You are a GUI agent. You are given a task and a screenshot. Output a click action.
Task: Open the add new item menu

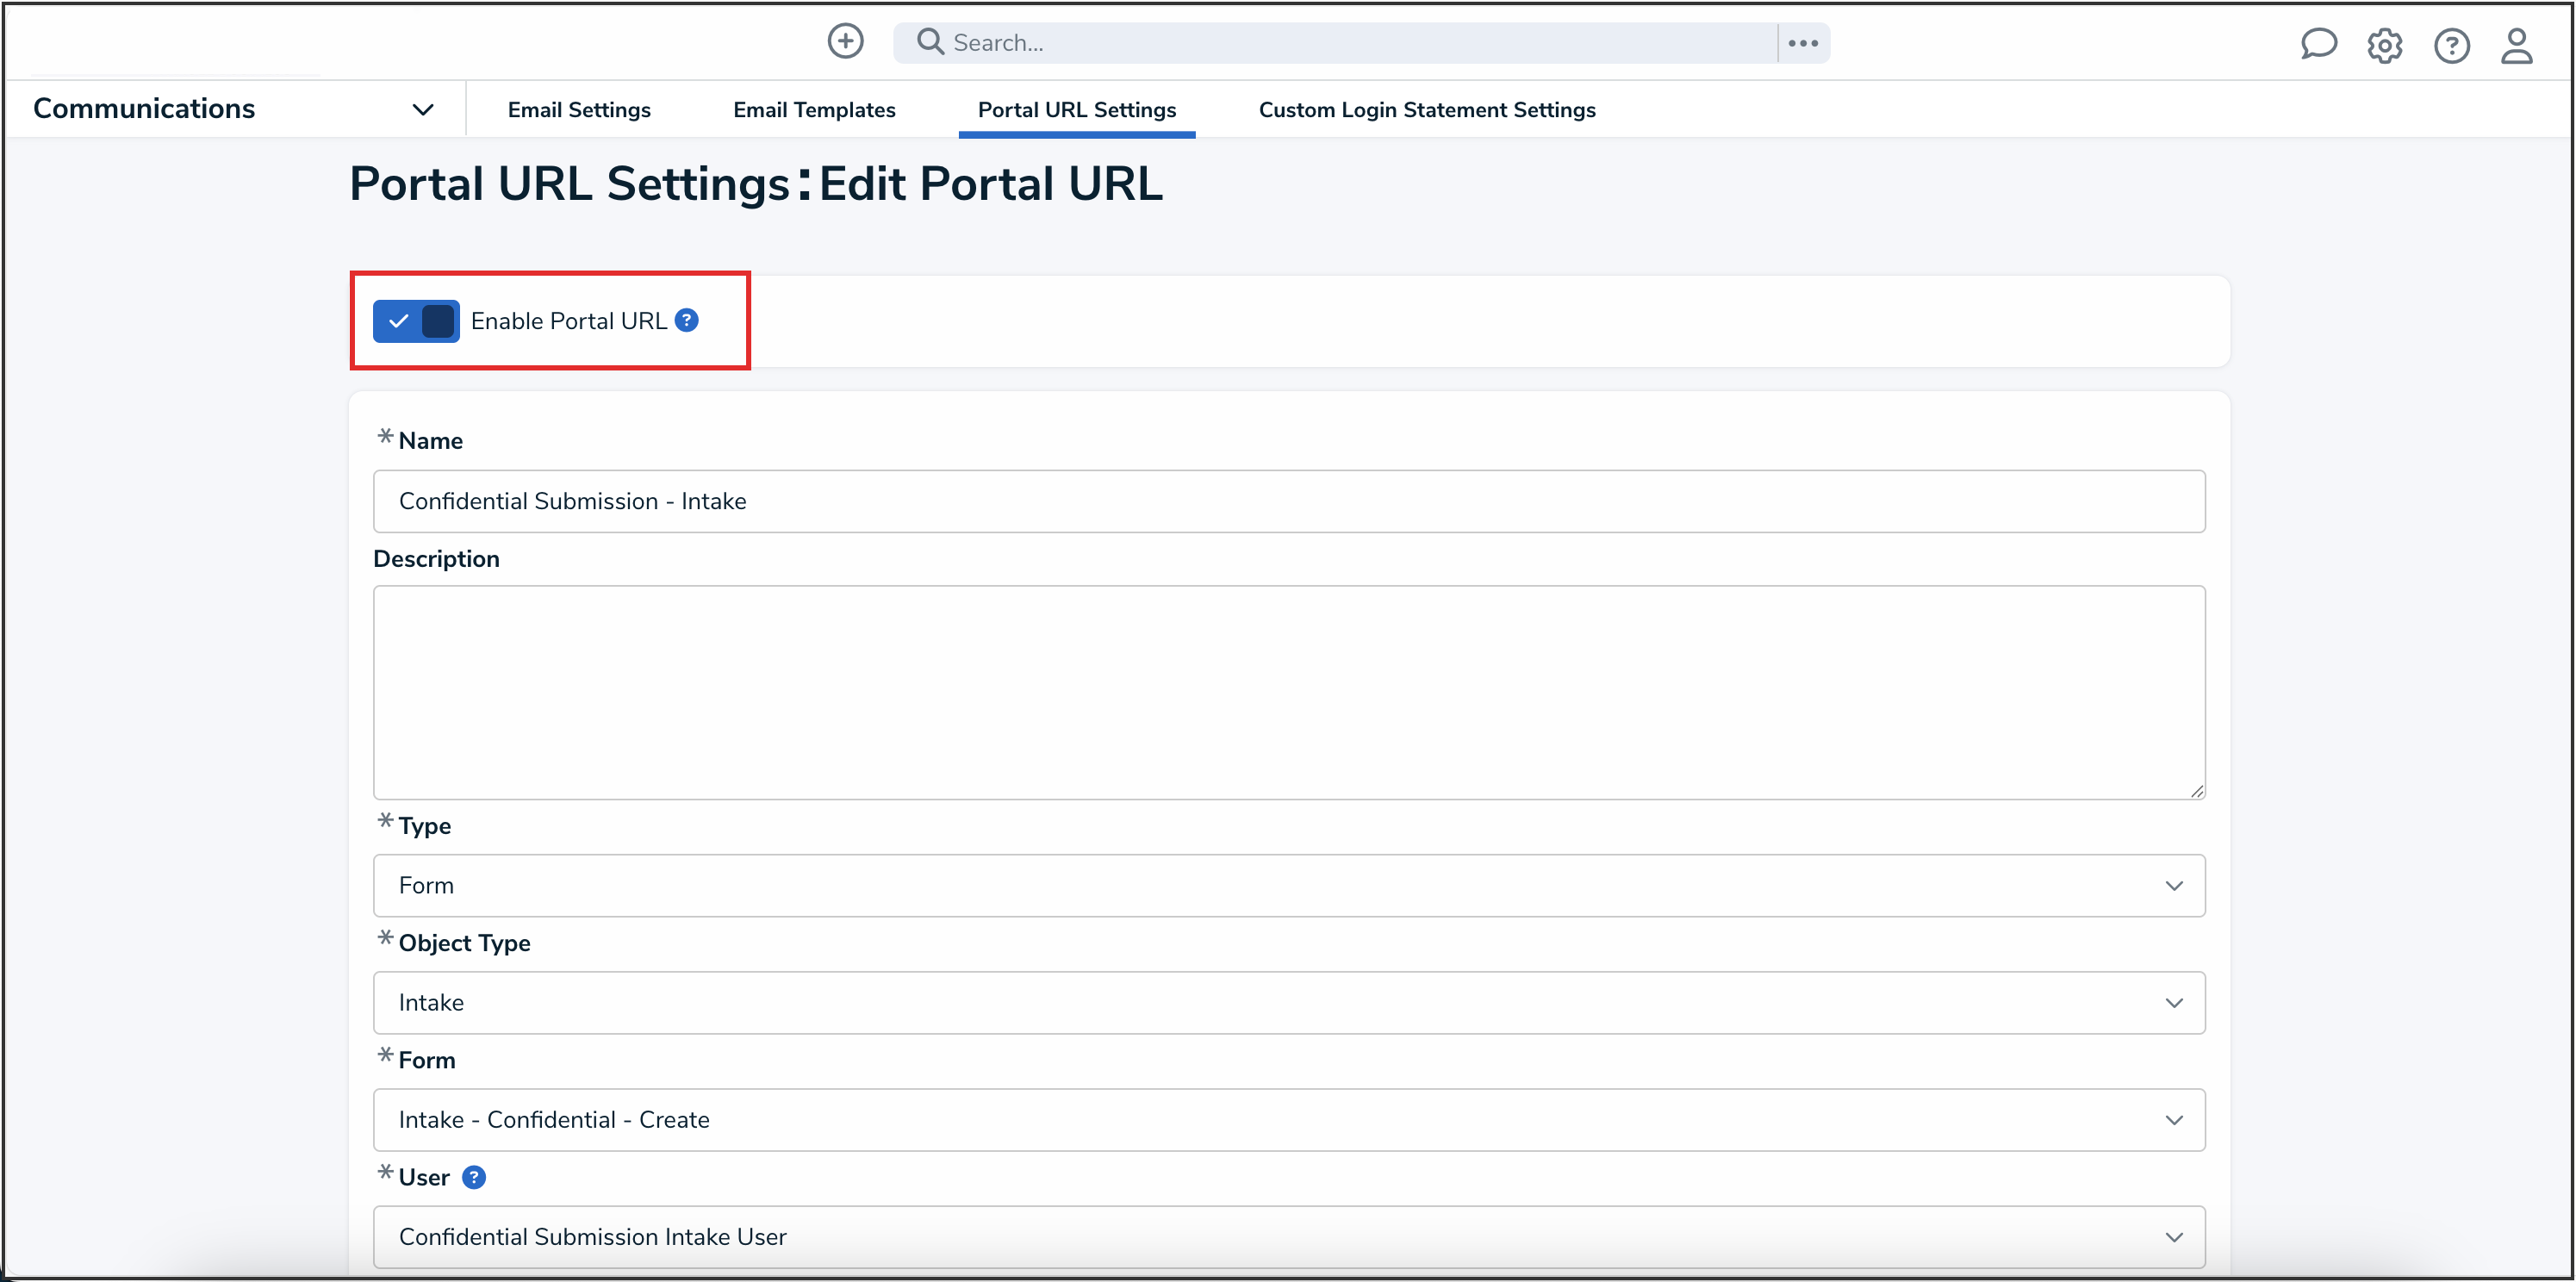click(845, 42)
